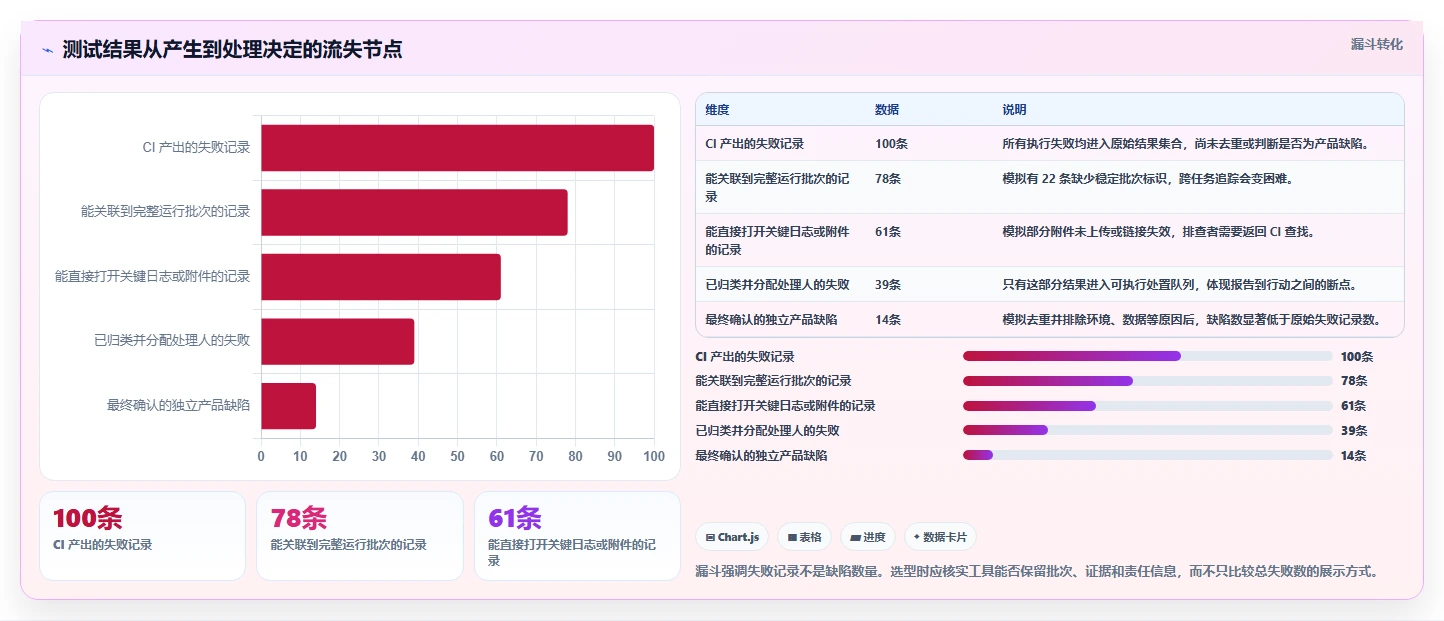Click the progress list label CI 产出的失败记录
Image resolution: width=1444 pixels, height=621 pixels.
(745, 357)
